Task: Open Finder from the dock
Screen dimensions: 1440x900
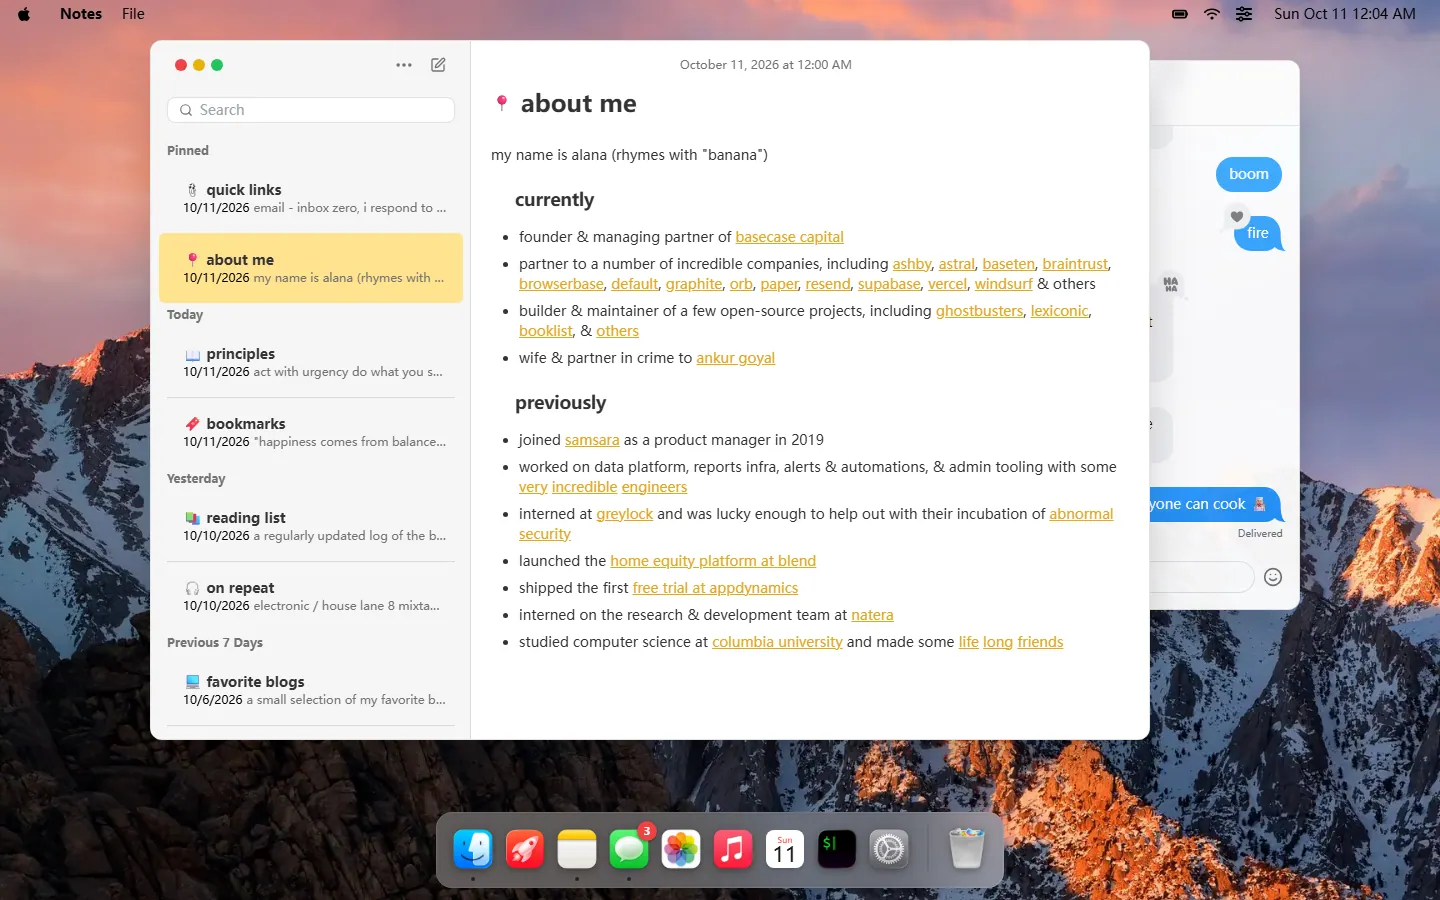Action: (x=473, y=850)
